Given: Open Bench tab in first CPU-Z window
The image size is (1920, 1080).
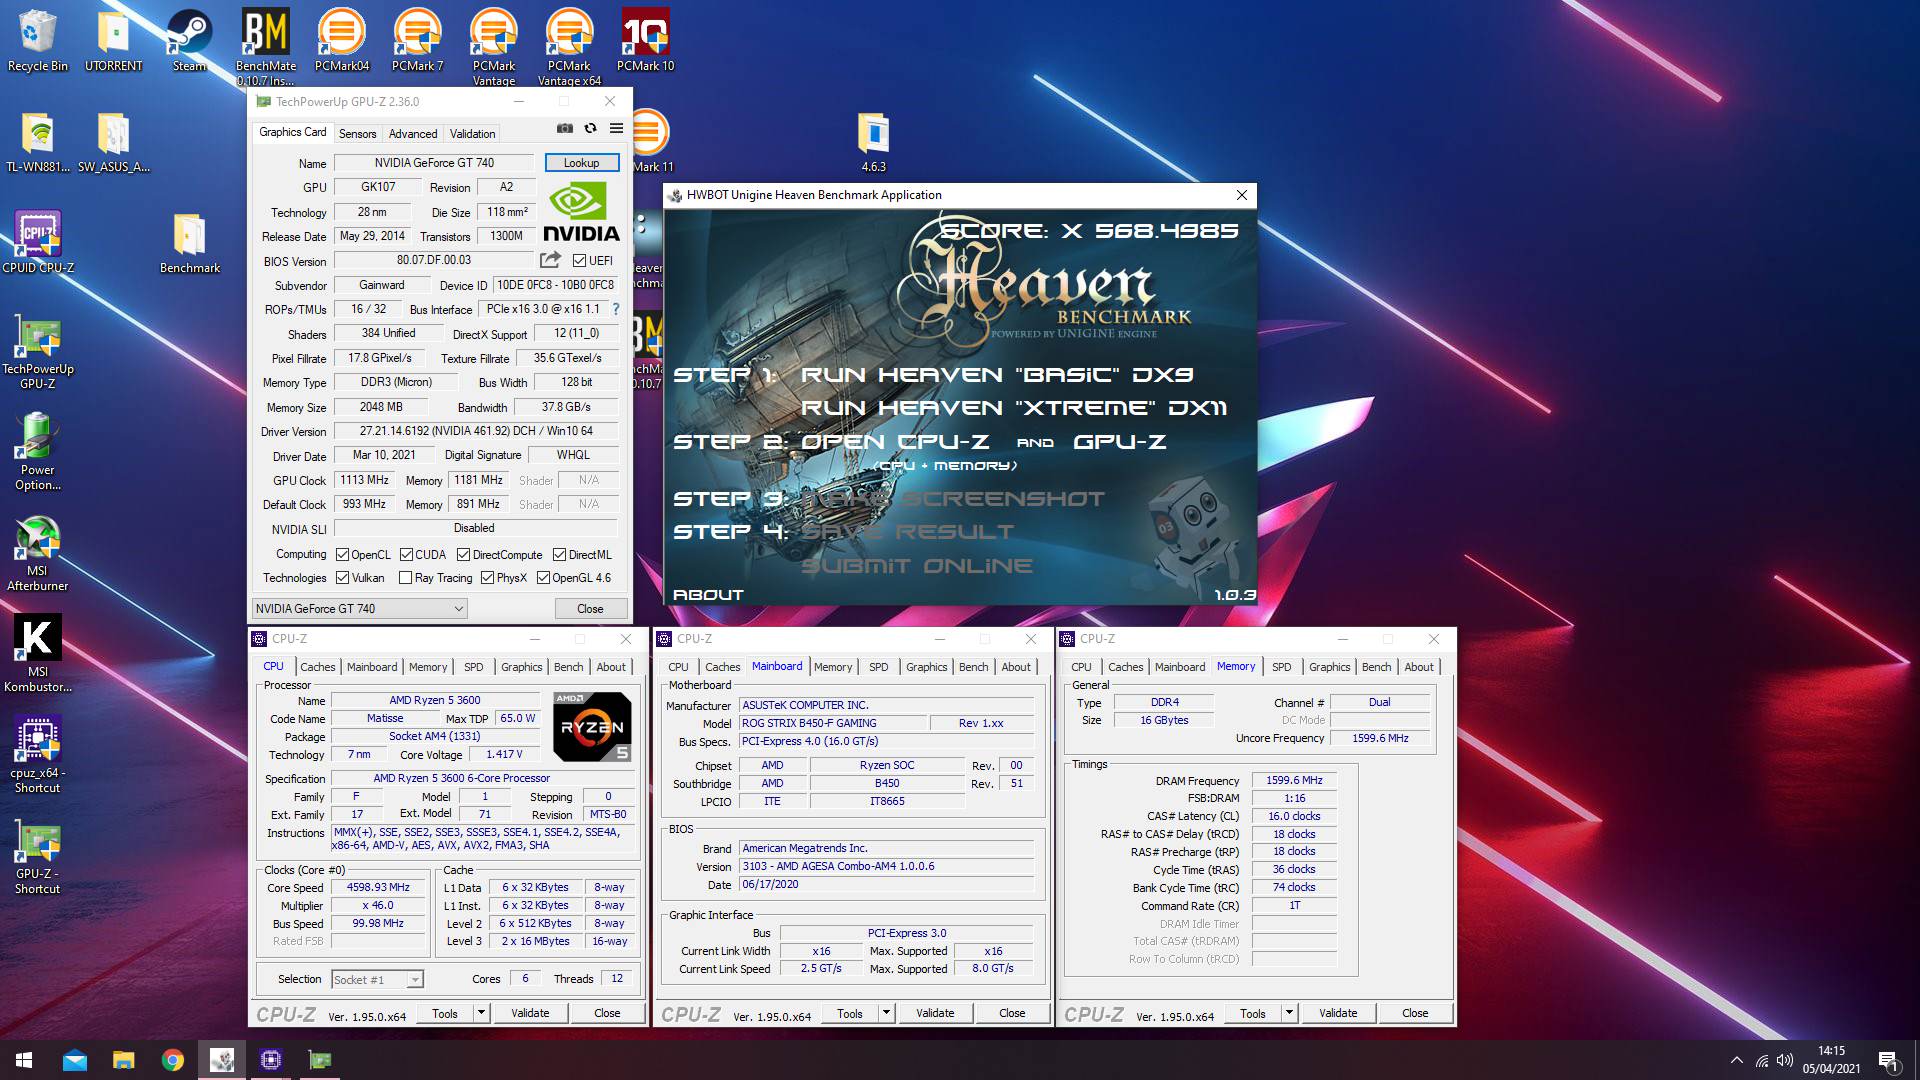Looking at the screenshot, I should [568, 667].
